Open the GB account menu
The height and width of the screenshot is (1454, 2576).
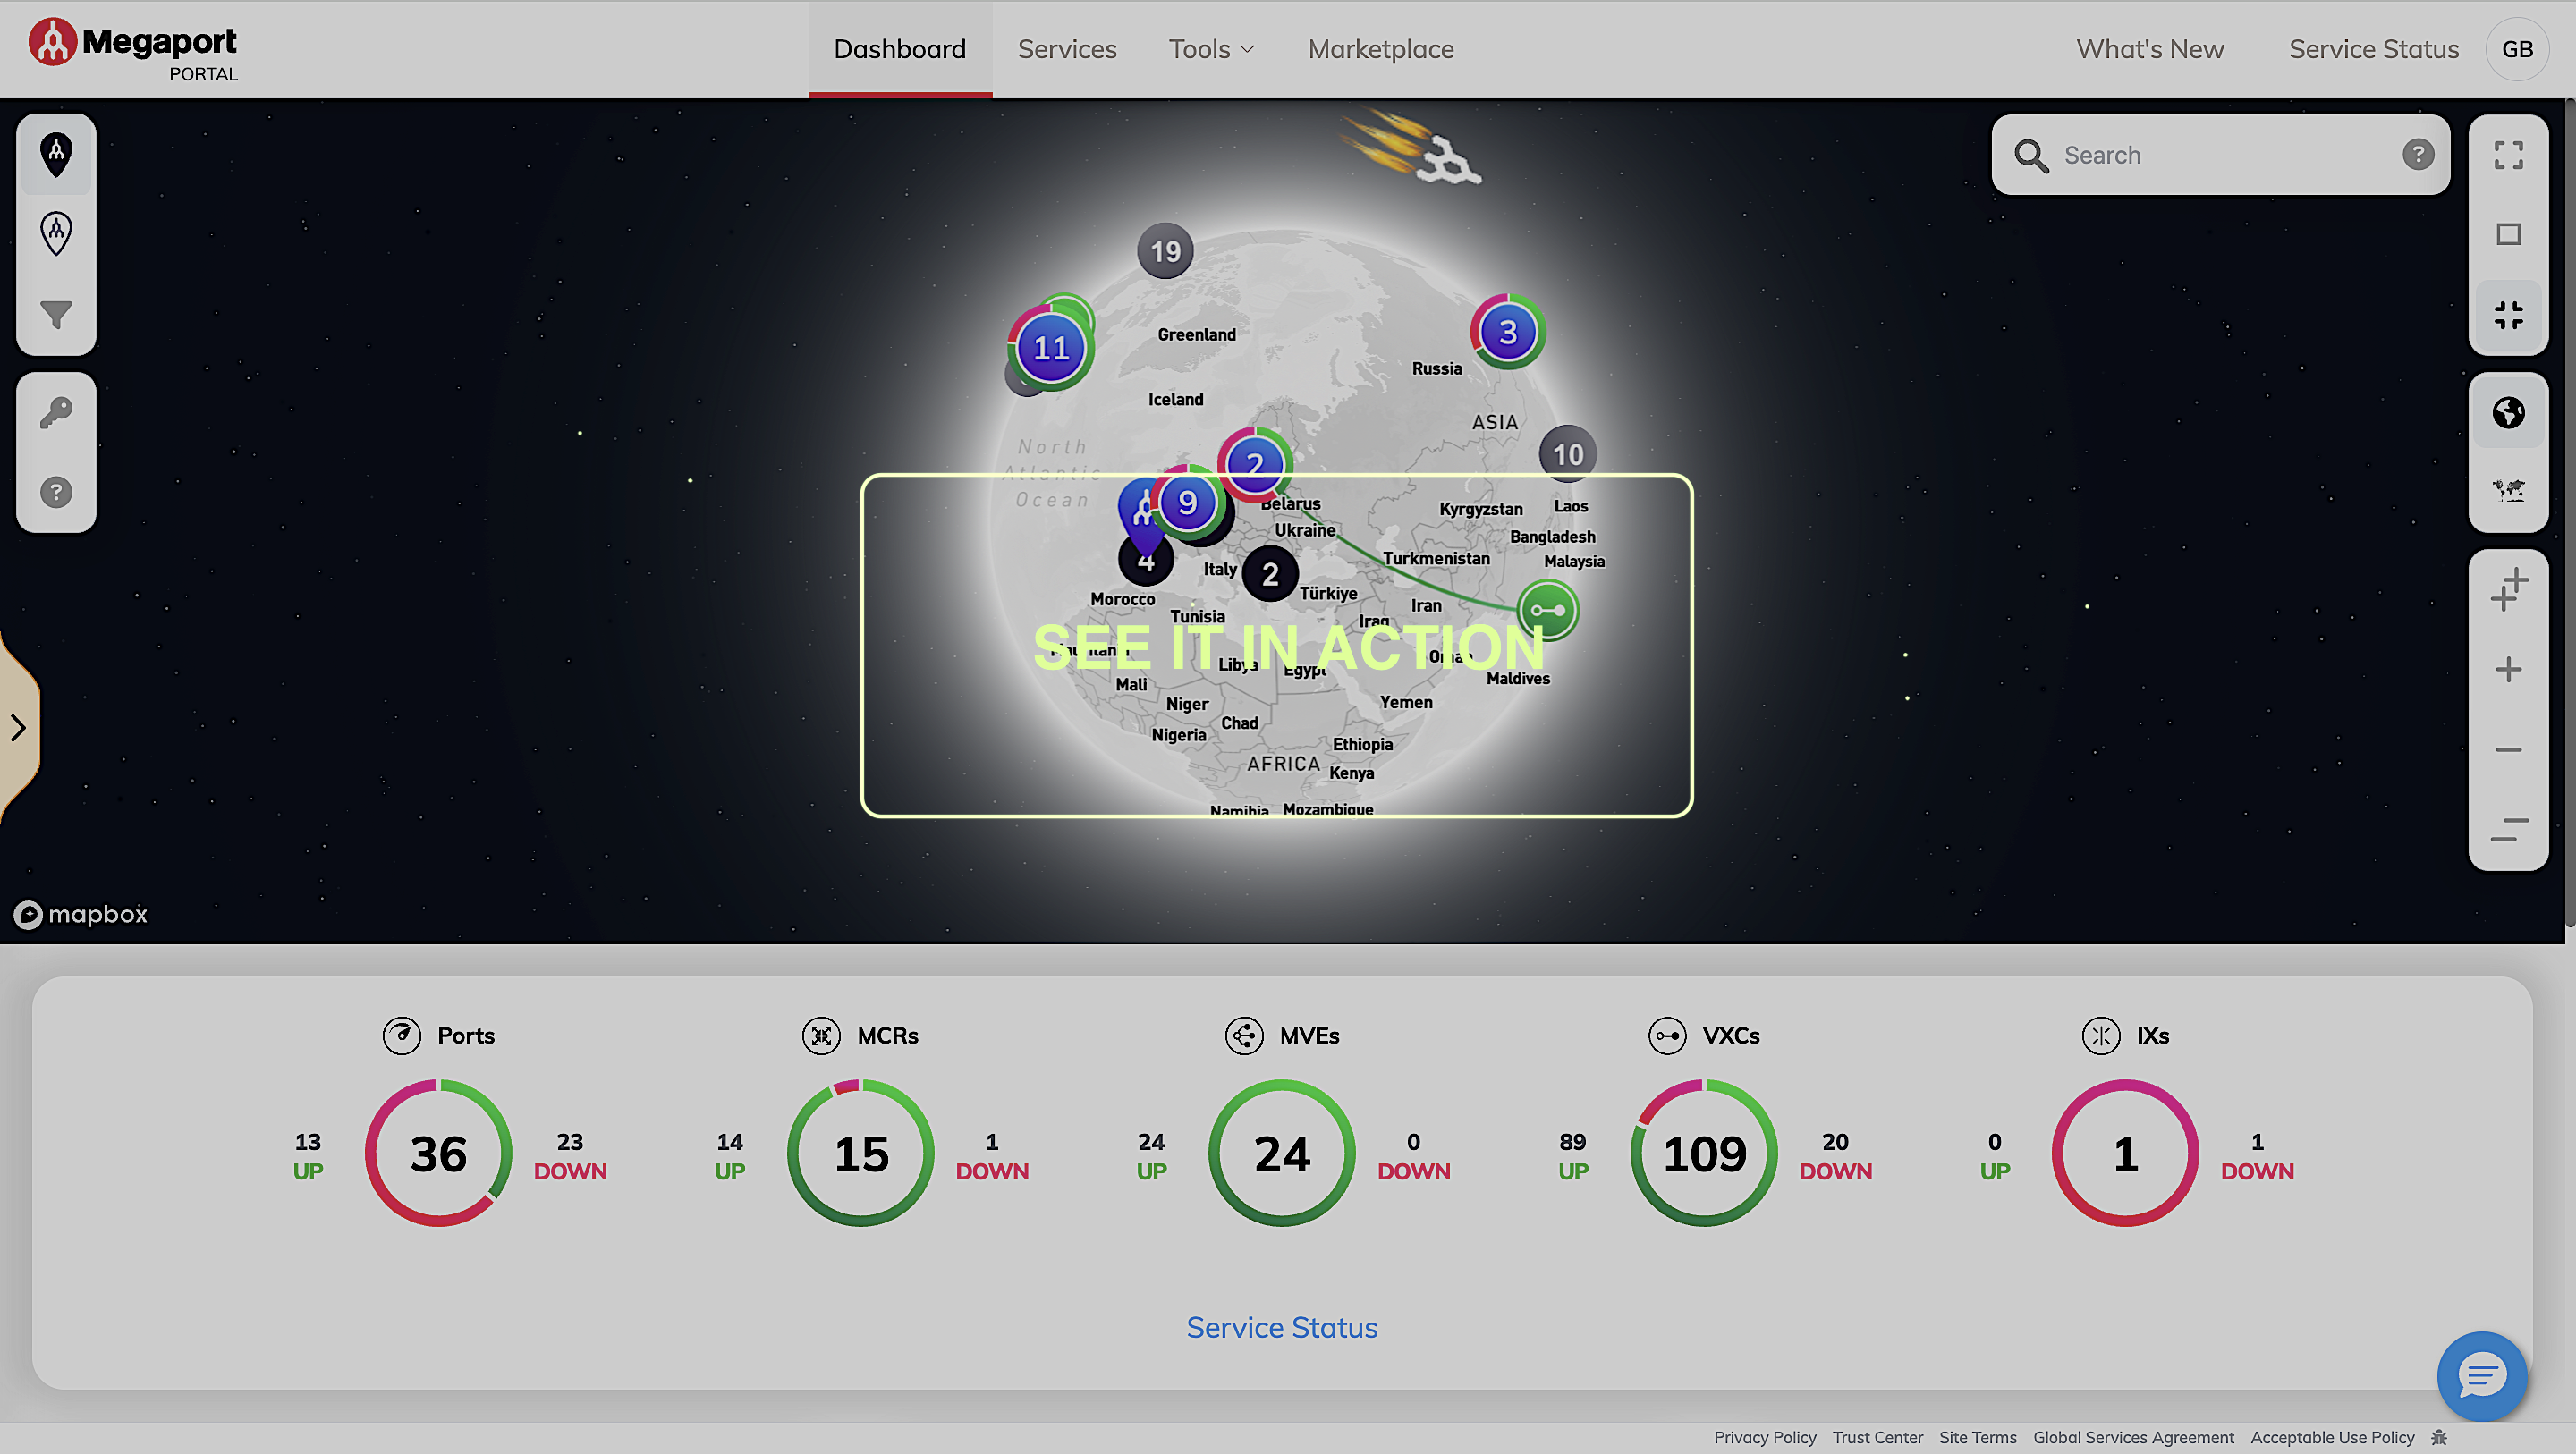click(2517, 49)
